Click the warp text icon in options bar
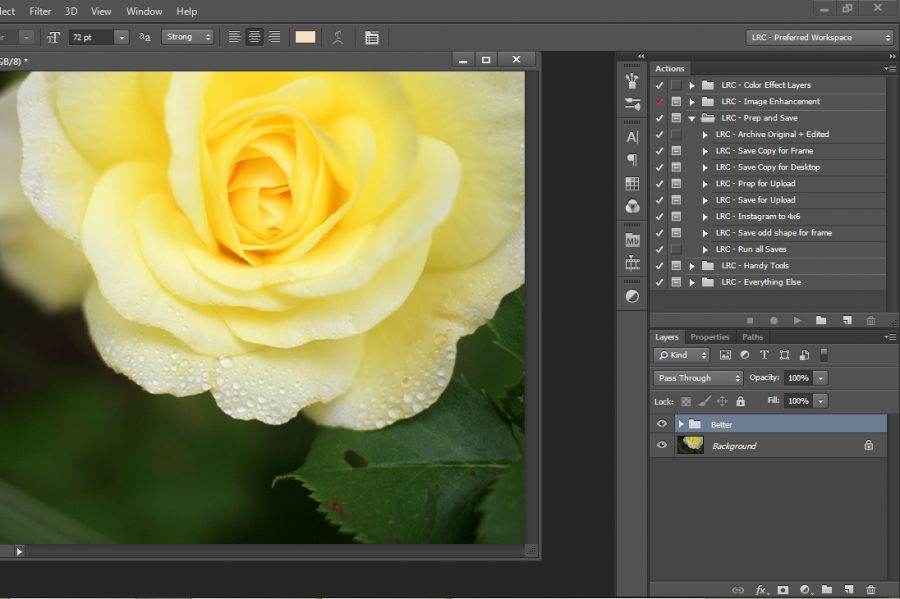The height and width of the screenshot is (599, 900). pyautogui.click(x=338, y=38)
